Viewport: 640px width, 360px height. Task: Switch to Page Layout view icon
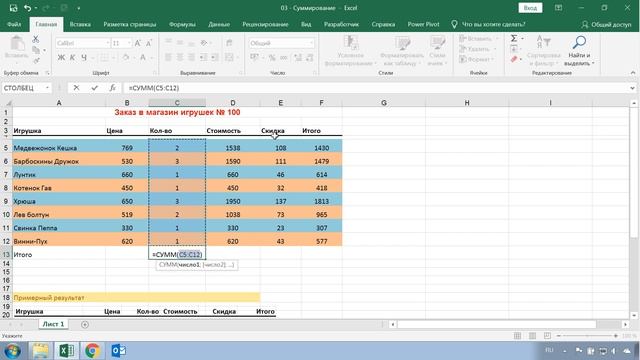click(x=532, y=336)
